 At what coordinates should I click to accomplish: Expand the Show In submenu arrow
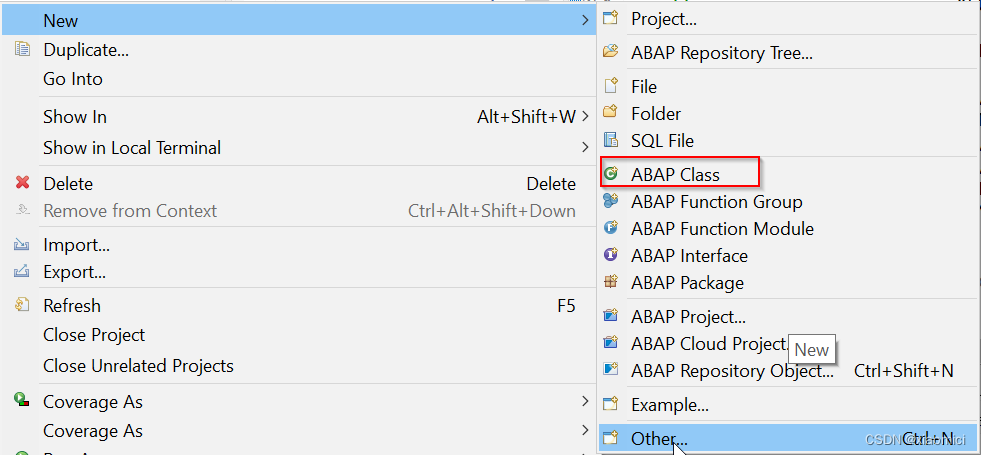pyautogui.click(x=585, y=117)
